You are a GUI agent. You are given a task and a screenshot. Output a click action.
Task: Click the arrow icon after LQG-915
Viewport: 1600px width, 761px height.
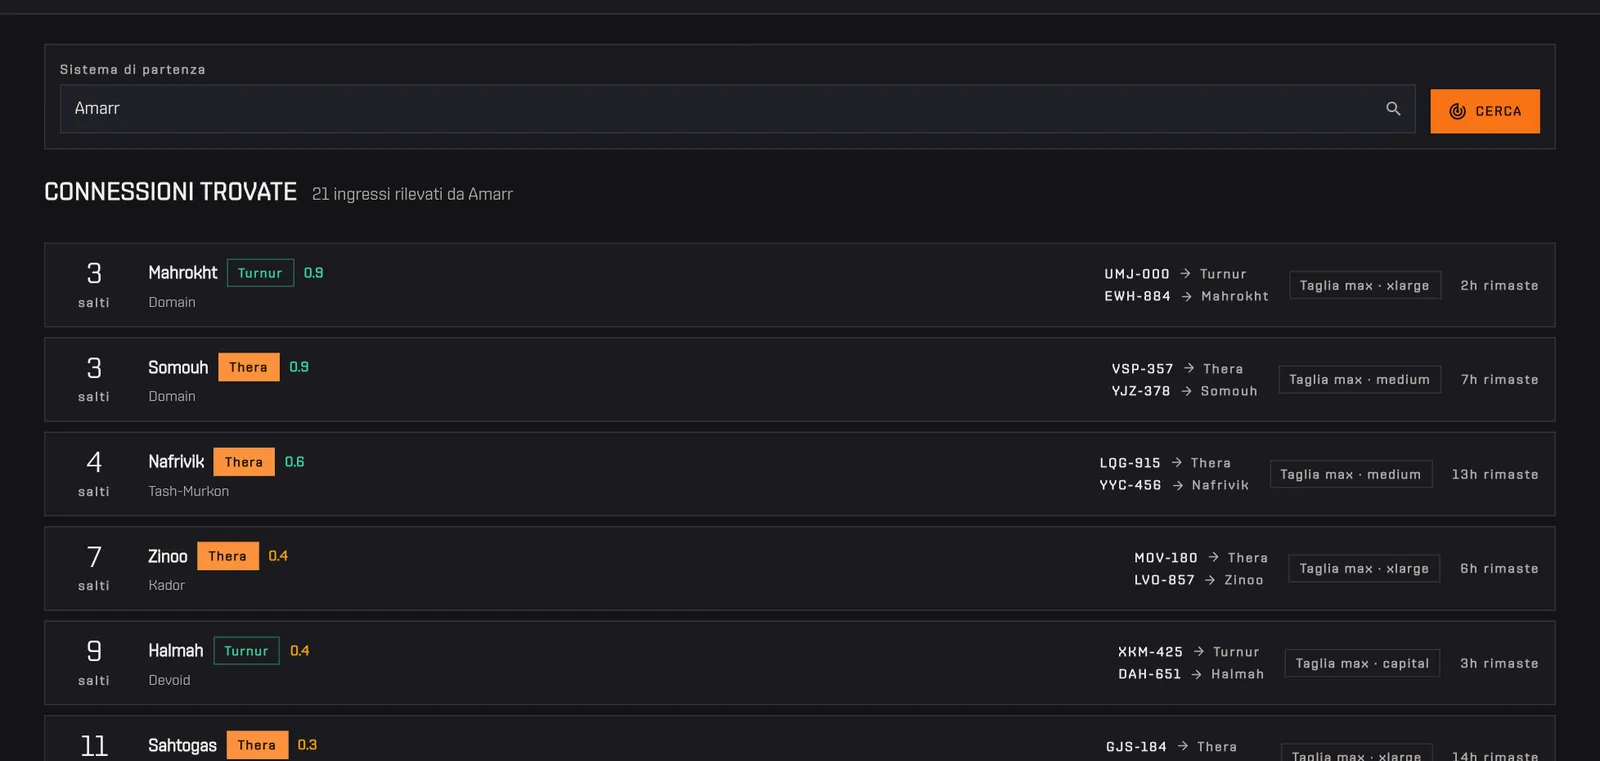tap(1176, 463)
